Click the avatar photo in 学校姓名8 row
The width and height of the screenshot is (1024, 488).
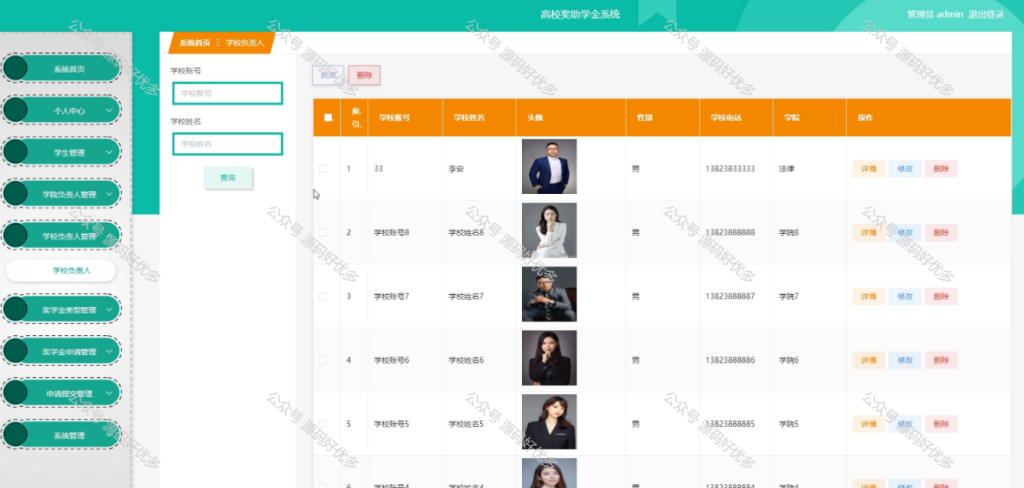549,231
